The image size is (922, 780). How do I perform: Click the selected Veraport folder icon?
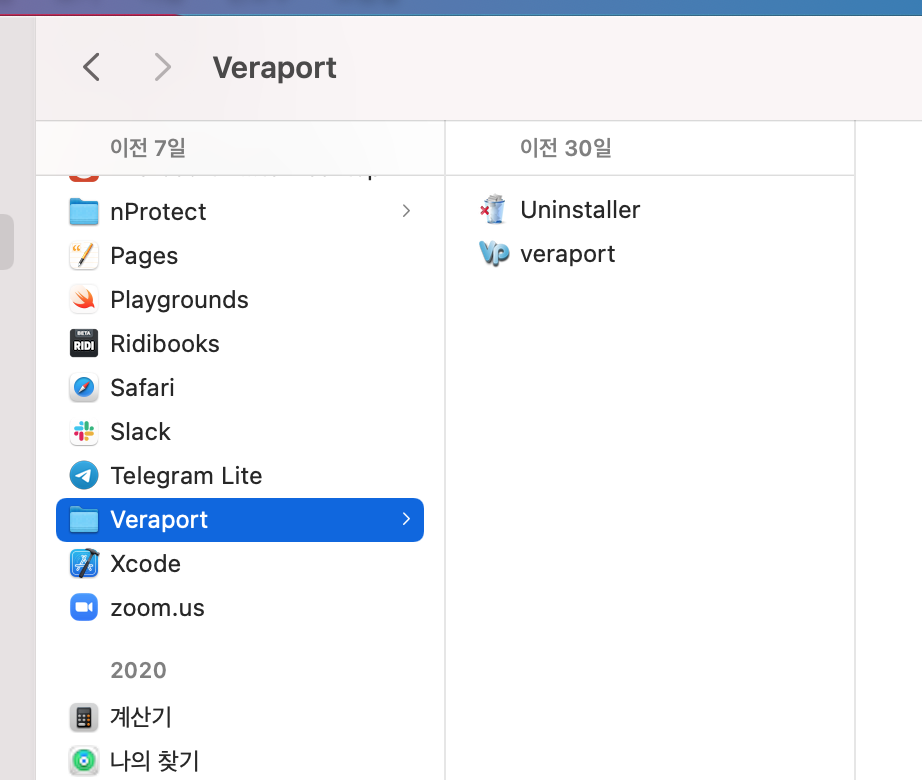84,520
